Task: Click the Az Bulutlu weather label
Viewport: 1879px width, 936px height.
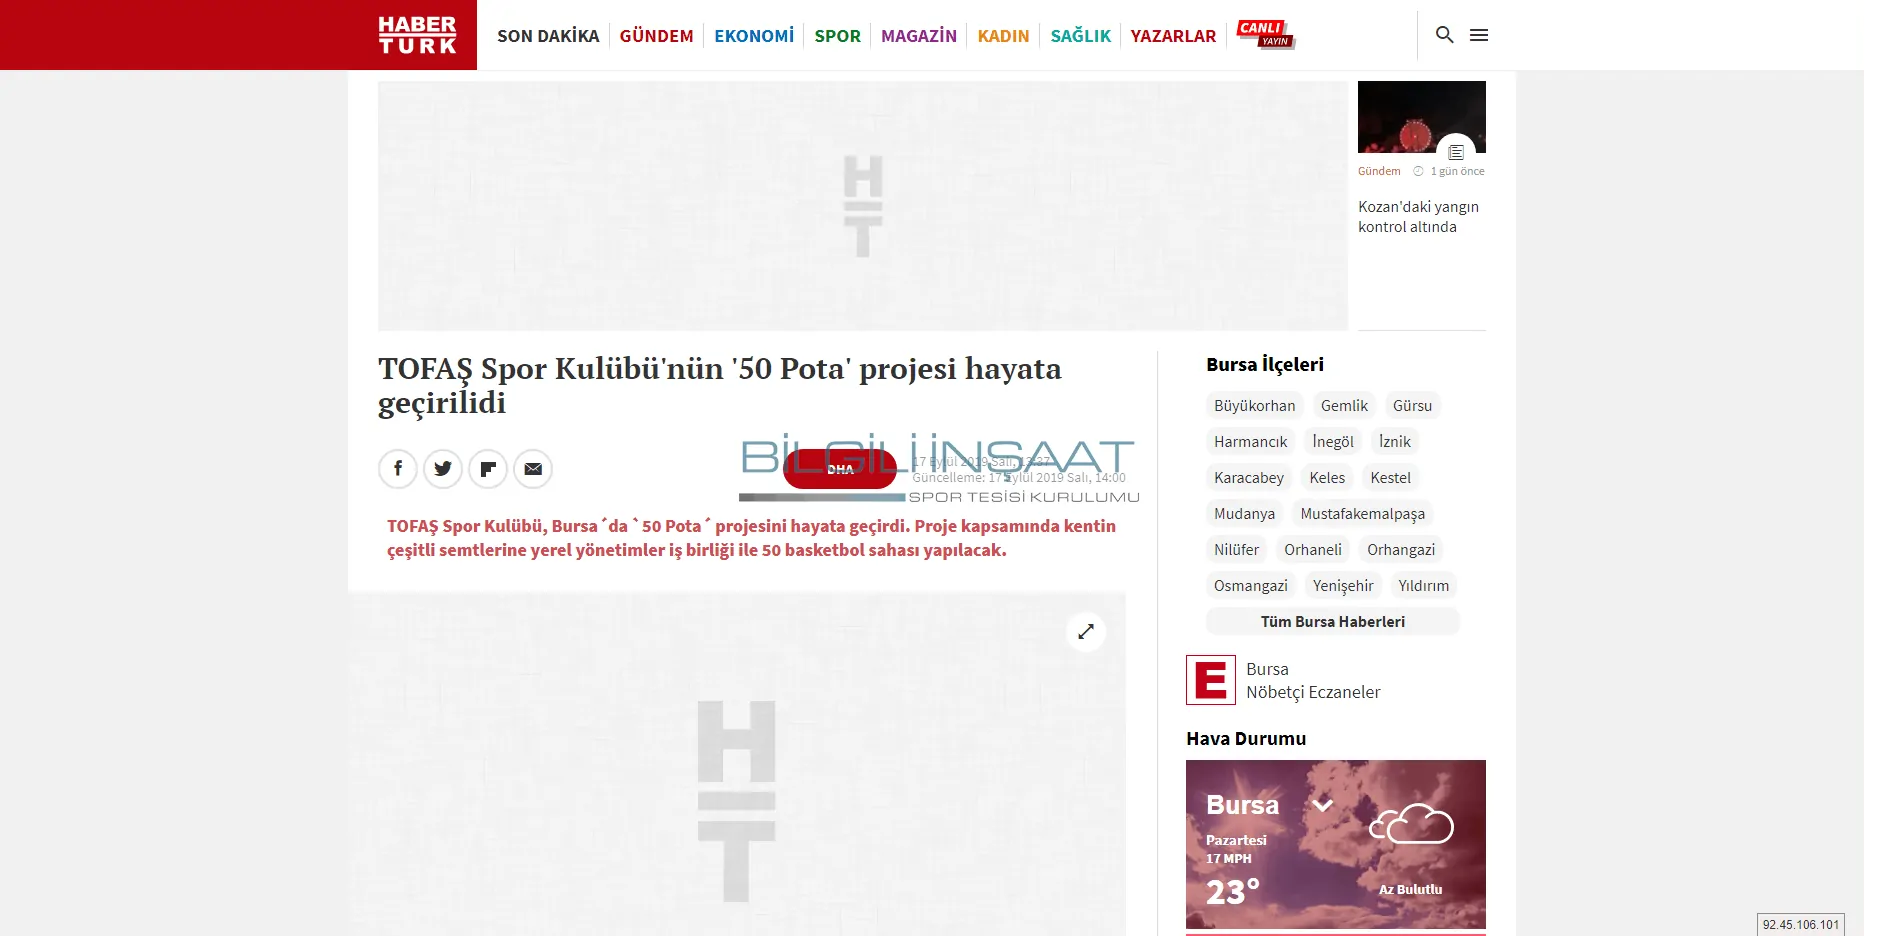Action: click(x=1410, y=889)
